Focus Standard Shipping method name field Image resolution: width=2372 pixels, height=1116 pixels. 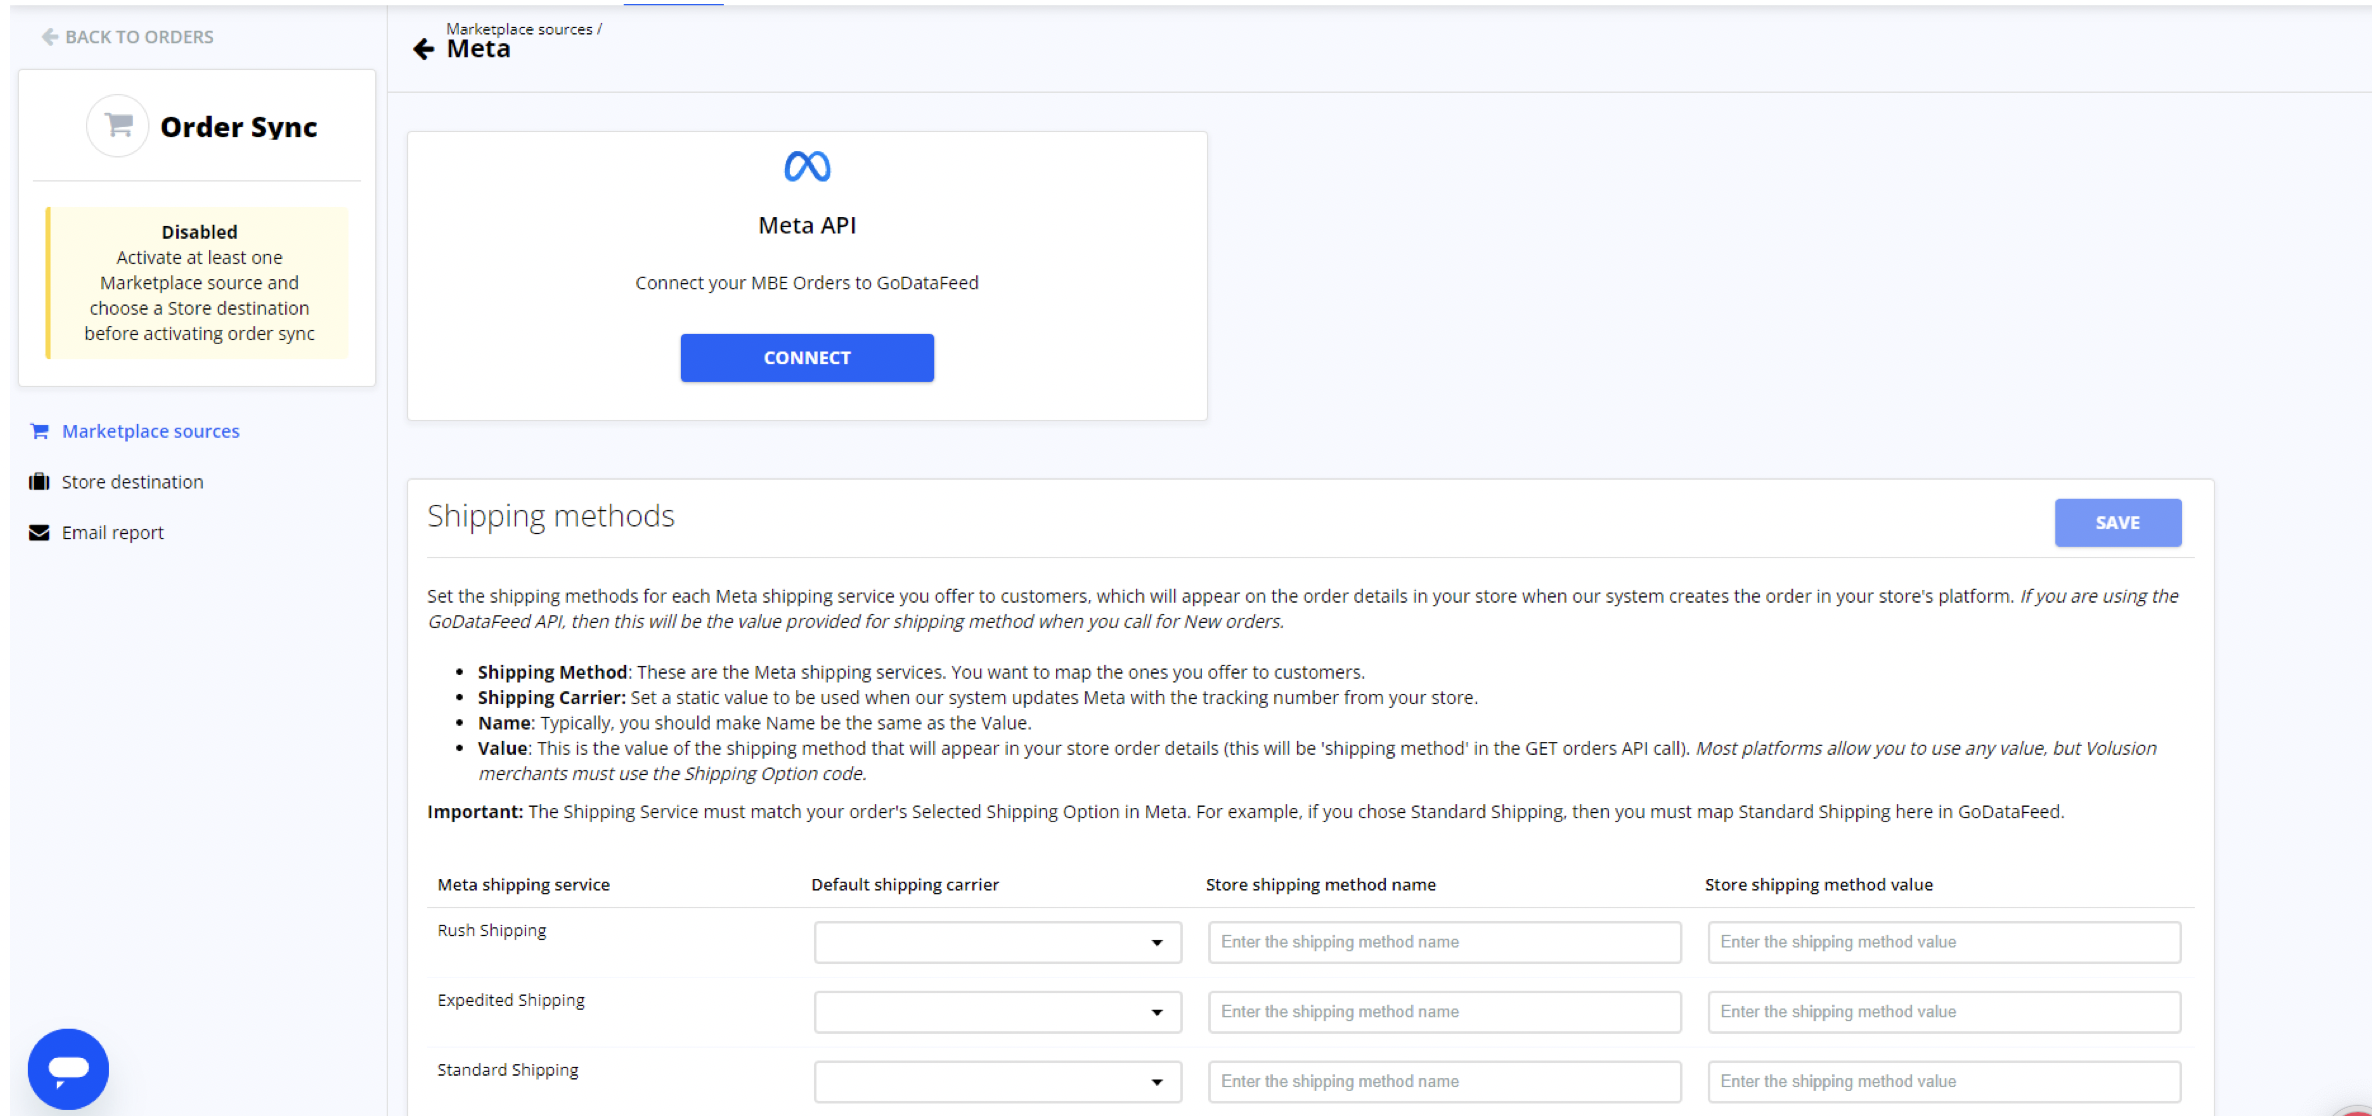(x=1445, y=1082)
